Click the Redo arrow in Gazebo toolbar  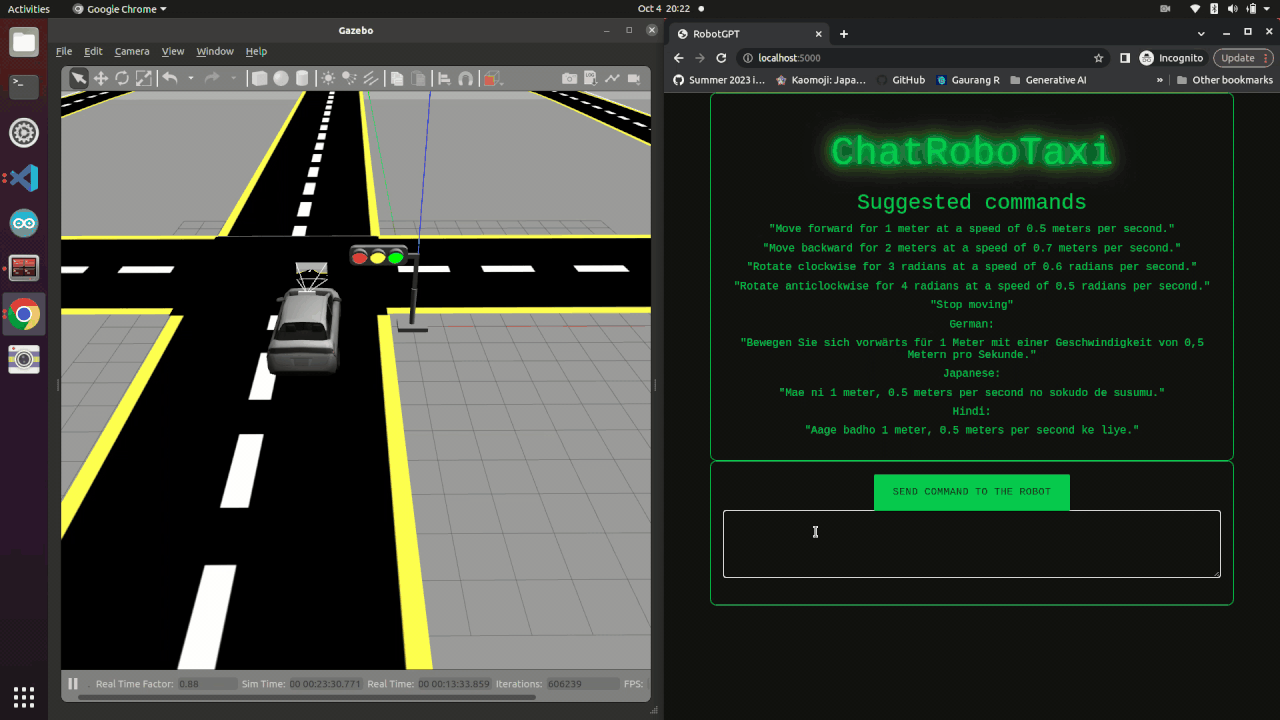click(212, 79)
